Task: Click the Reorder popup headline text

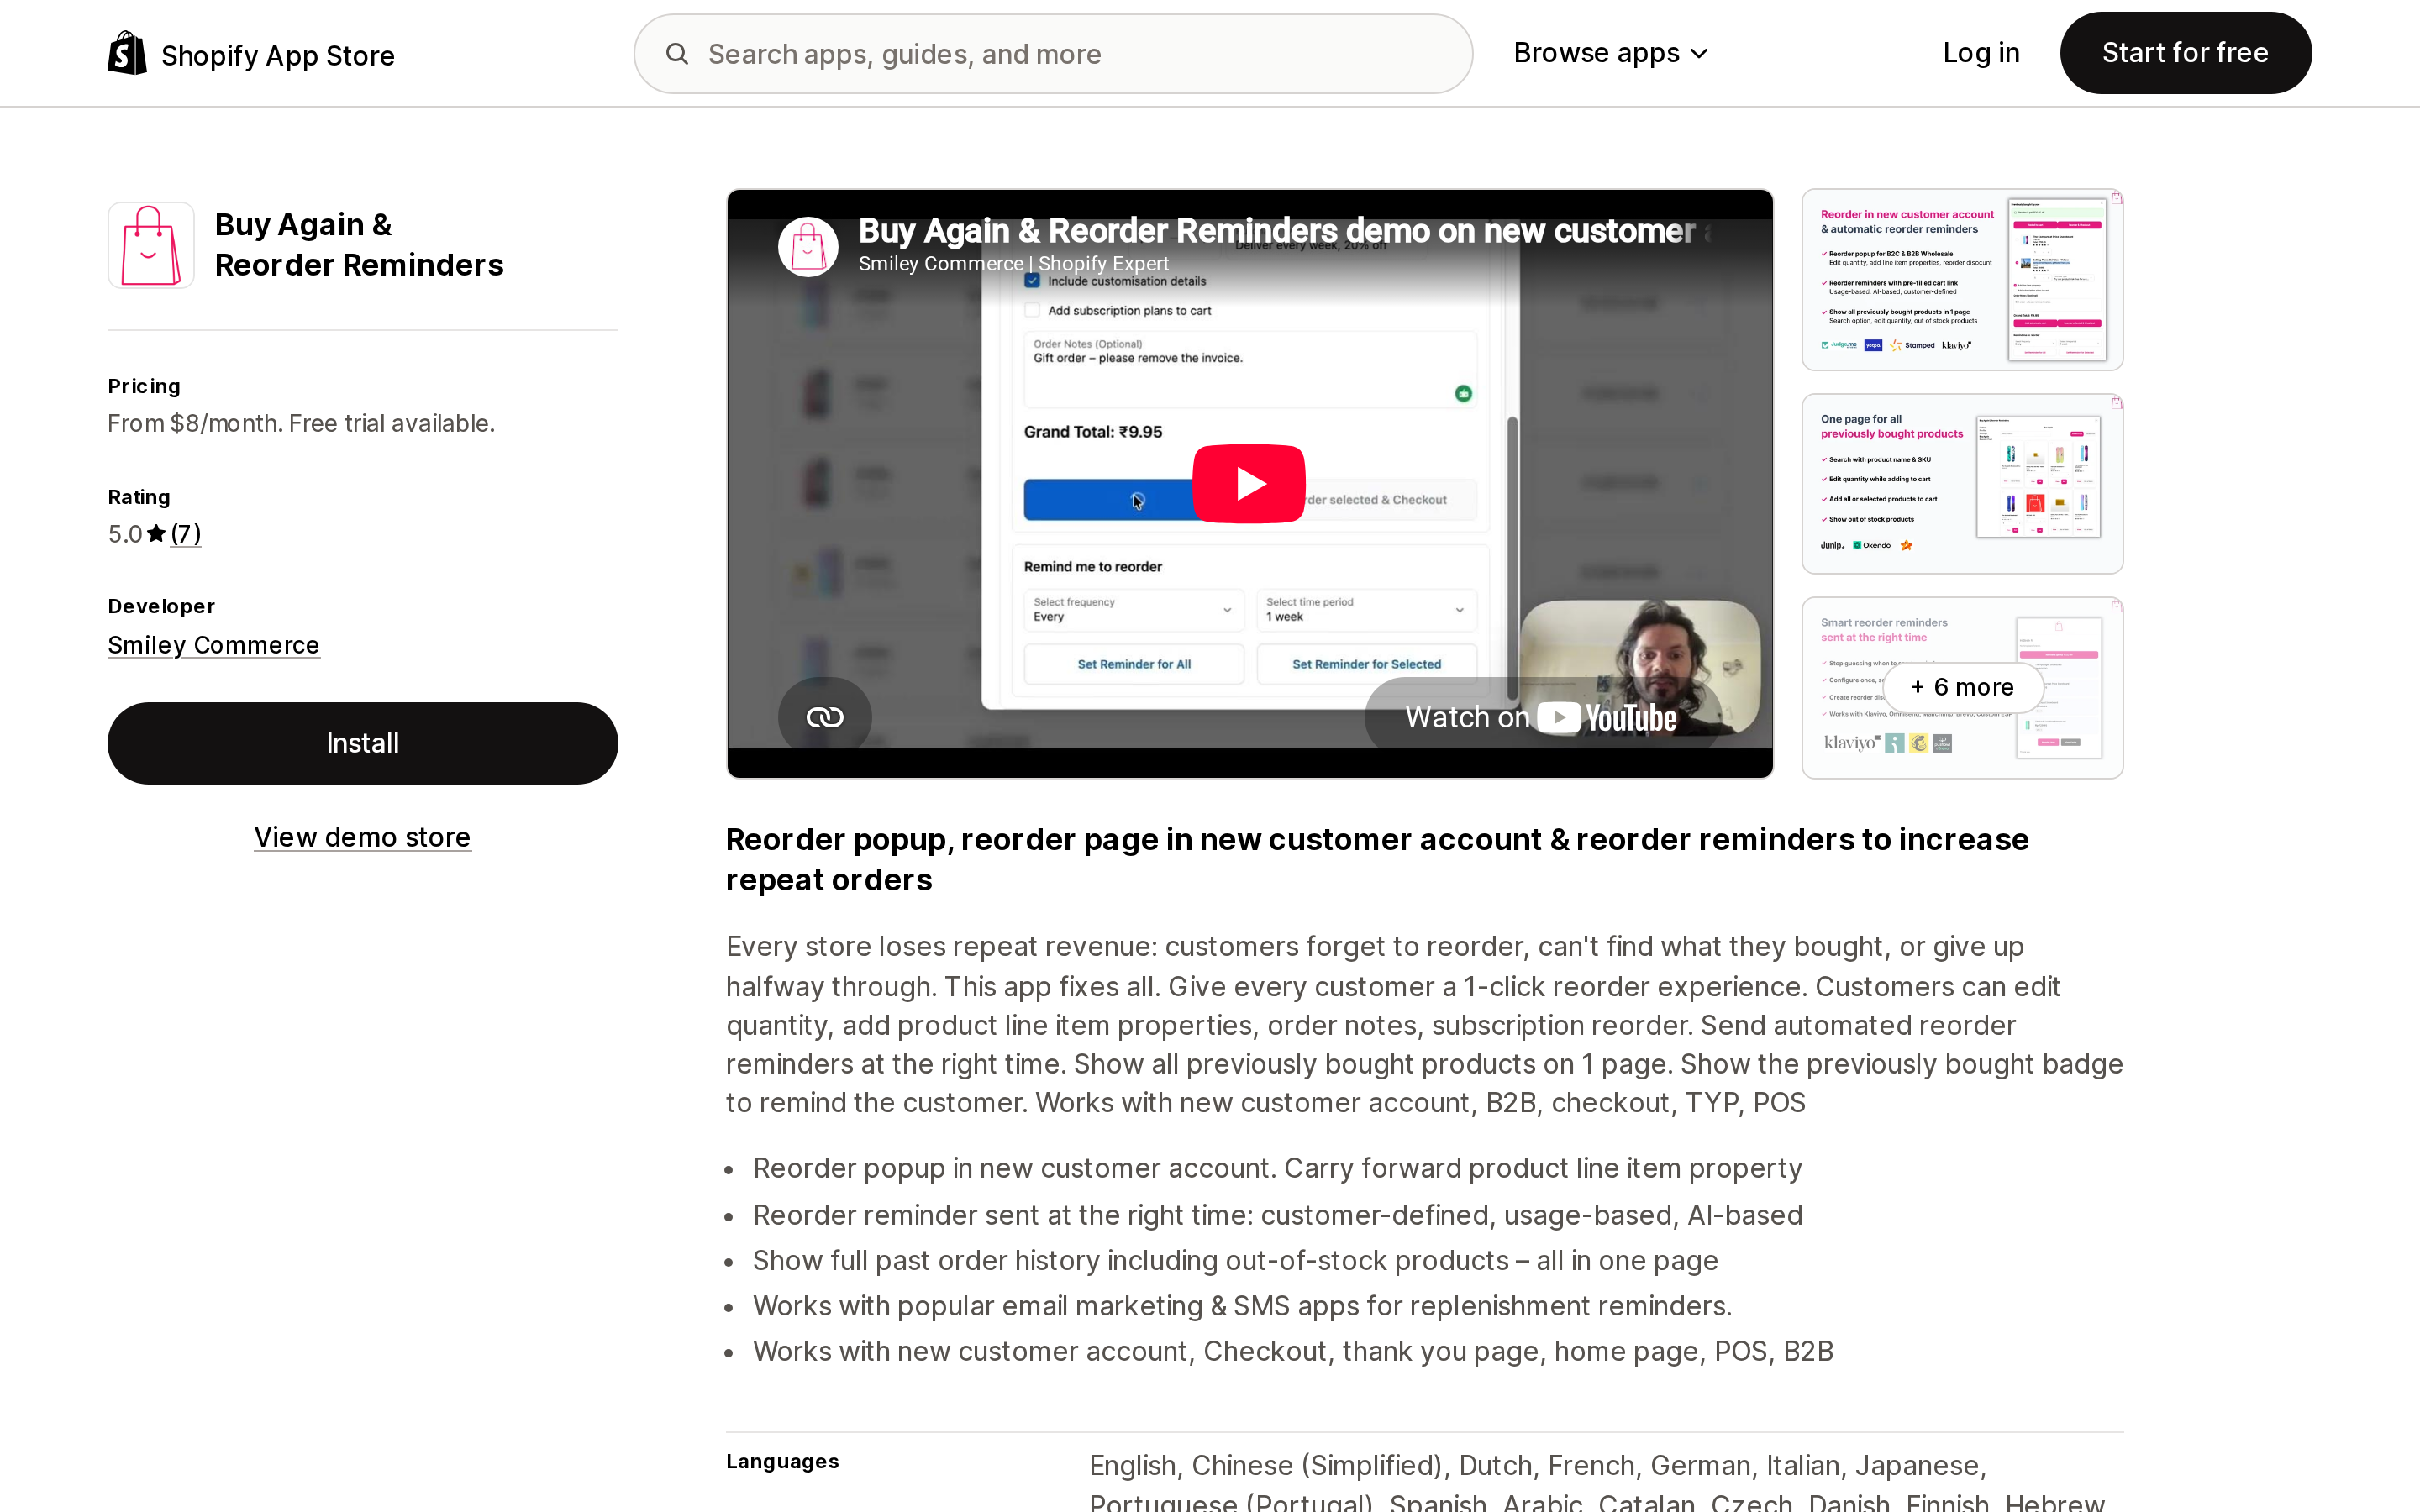Action: 1377,859
